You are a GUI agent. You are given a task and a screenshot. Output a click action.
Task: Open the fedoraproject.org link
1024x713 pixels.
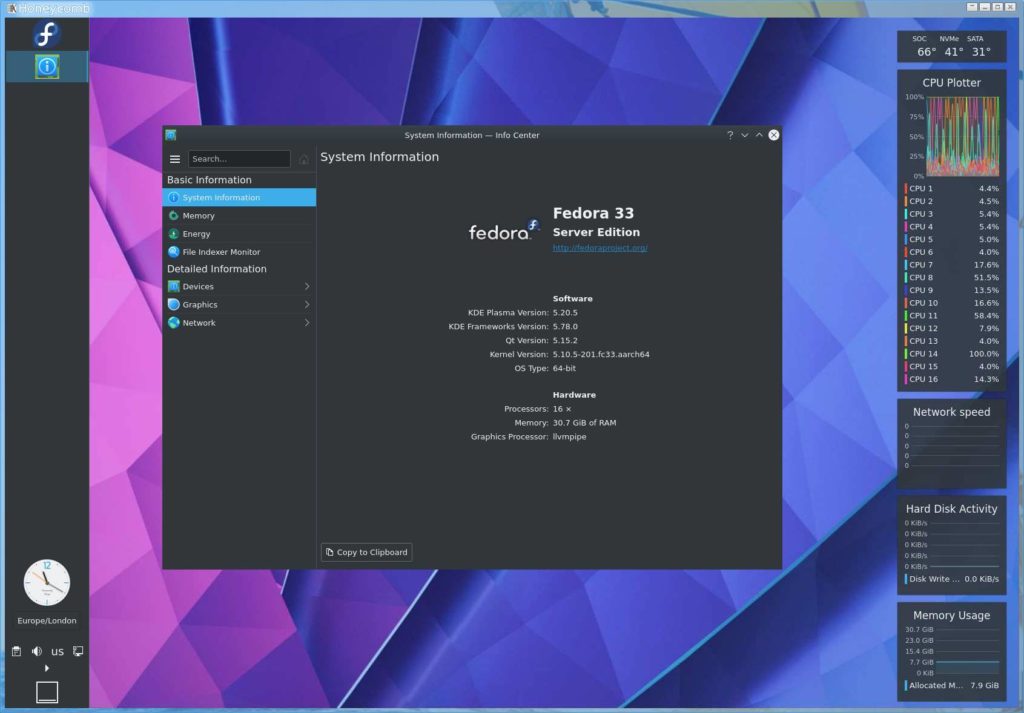(x=601, y=247)
